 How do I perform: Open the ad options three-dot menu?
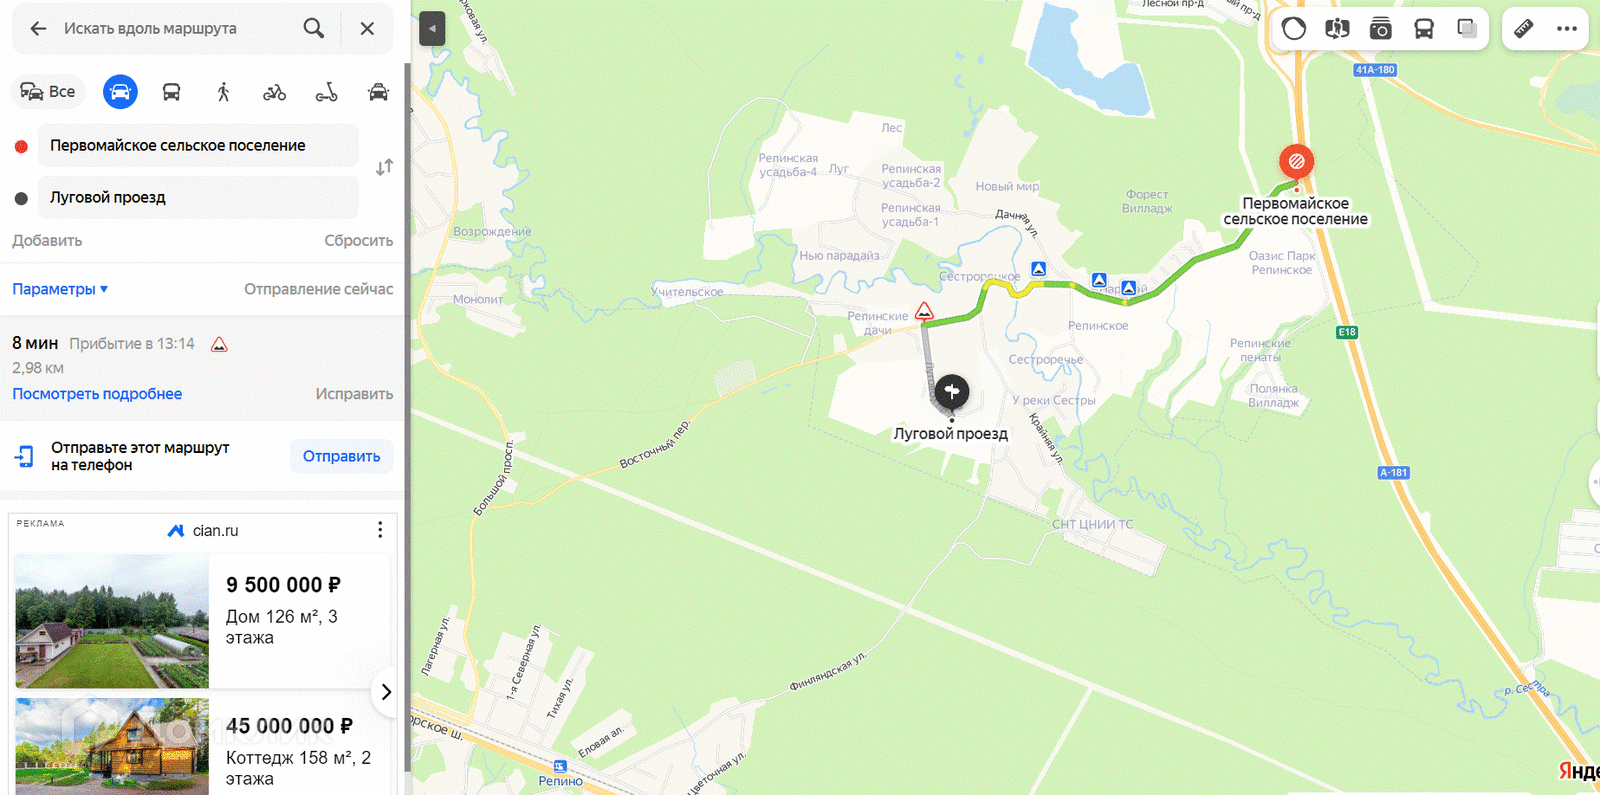(380, 530)
